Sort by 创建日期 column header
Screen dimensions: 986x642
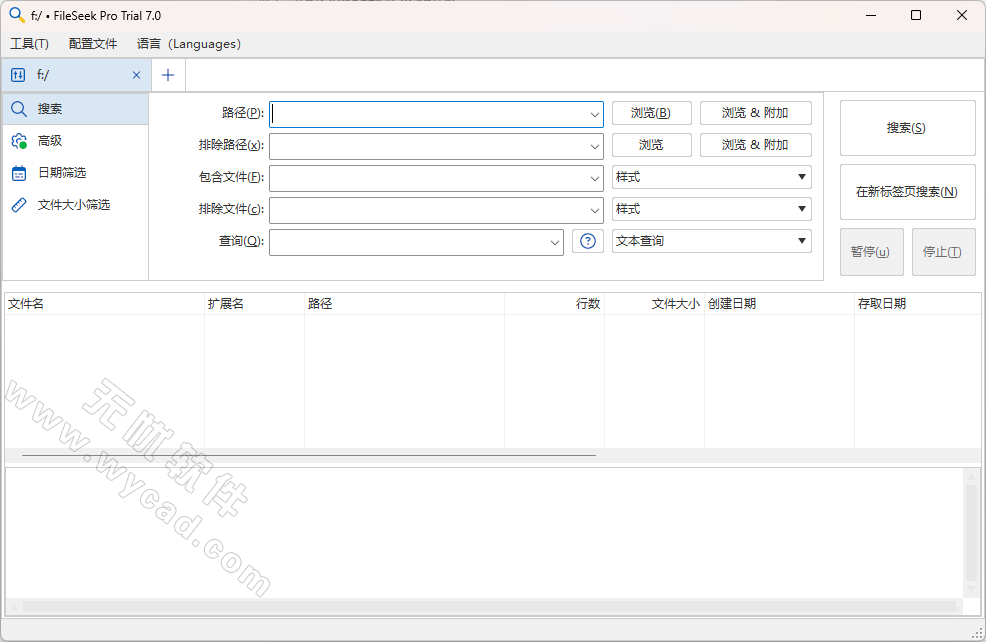pos(779,304)
